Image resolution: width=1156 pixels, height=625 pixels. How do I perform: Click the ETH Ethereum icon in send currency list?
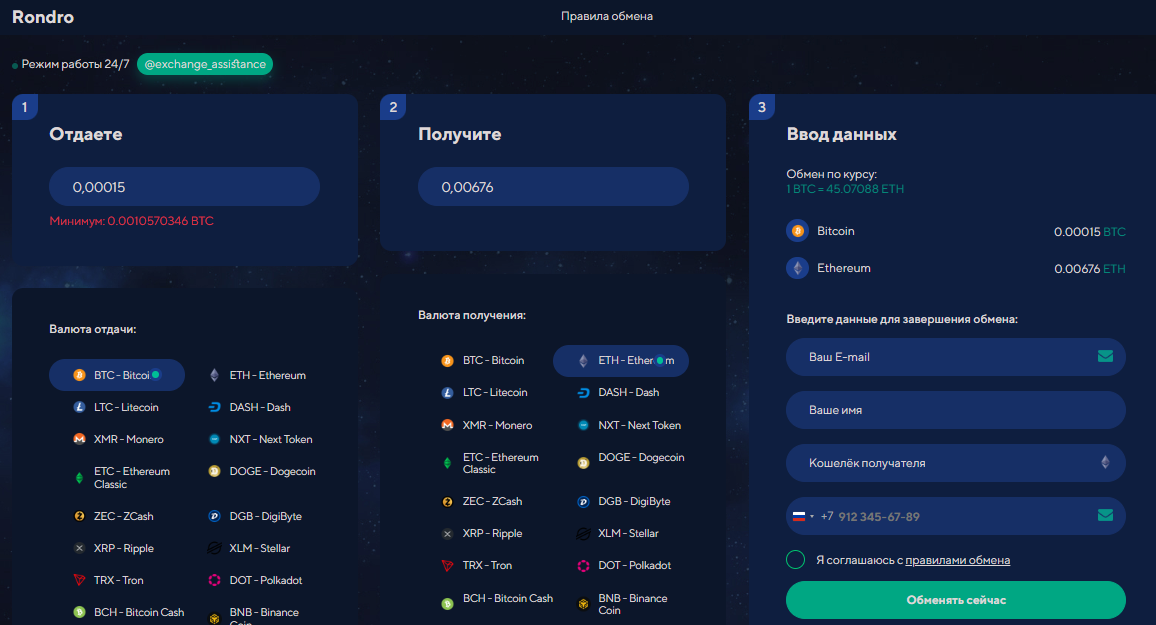(x=215, y=375)
